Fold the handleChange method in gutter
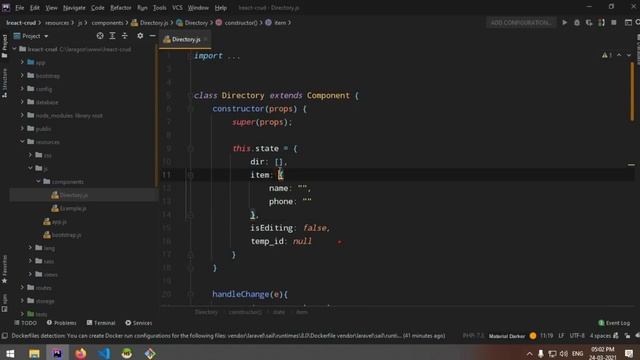This screenshot has height=360, width=640. point(190,294)
